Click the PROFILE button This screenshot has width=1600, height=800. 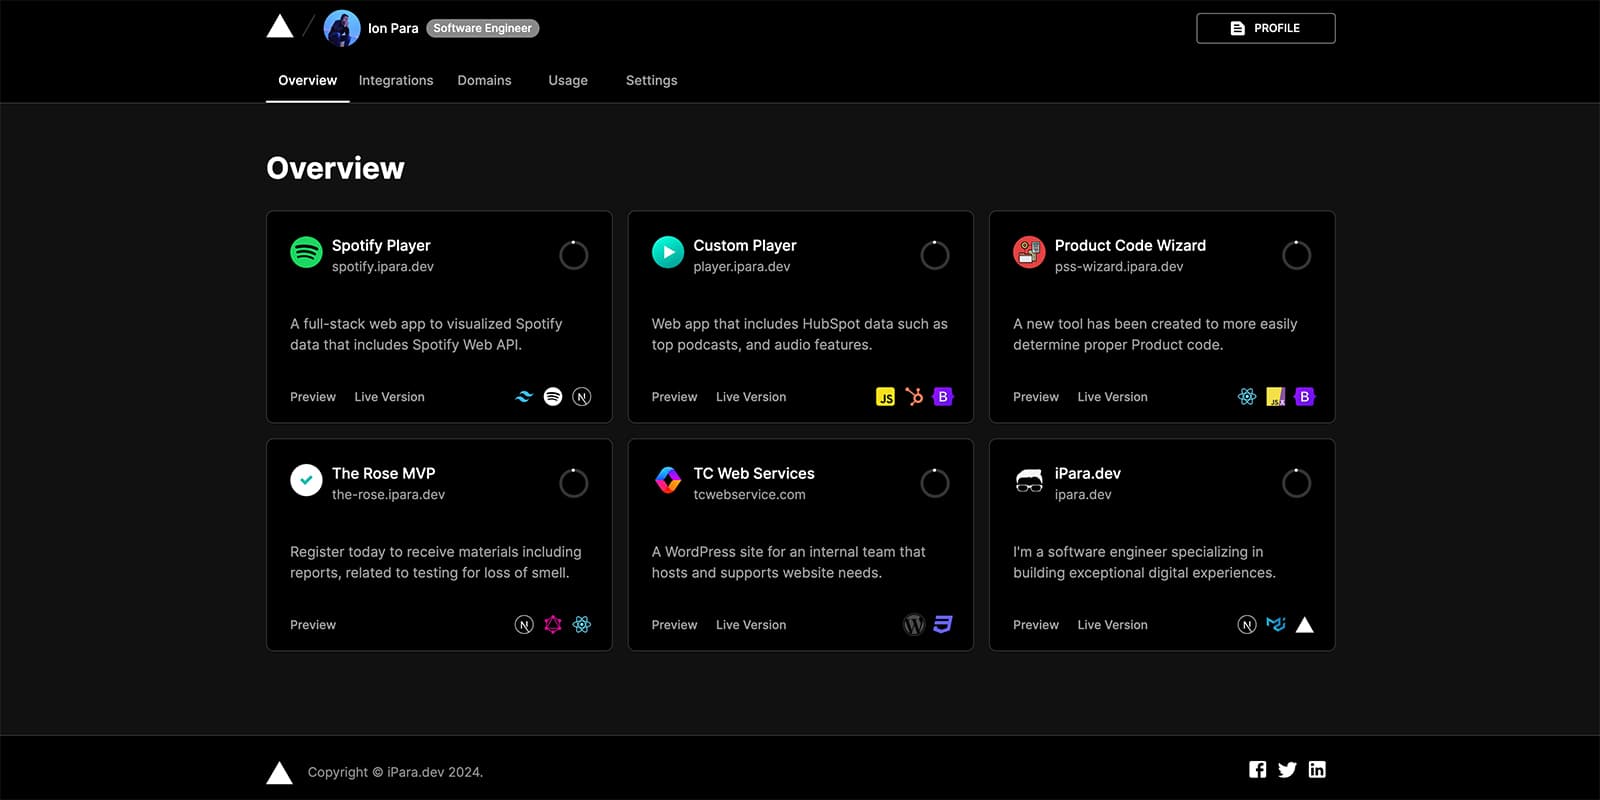coord(1265,28)
